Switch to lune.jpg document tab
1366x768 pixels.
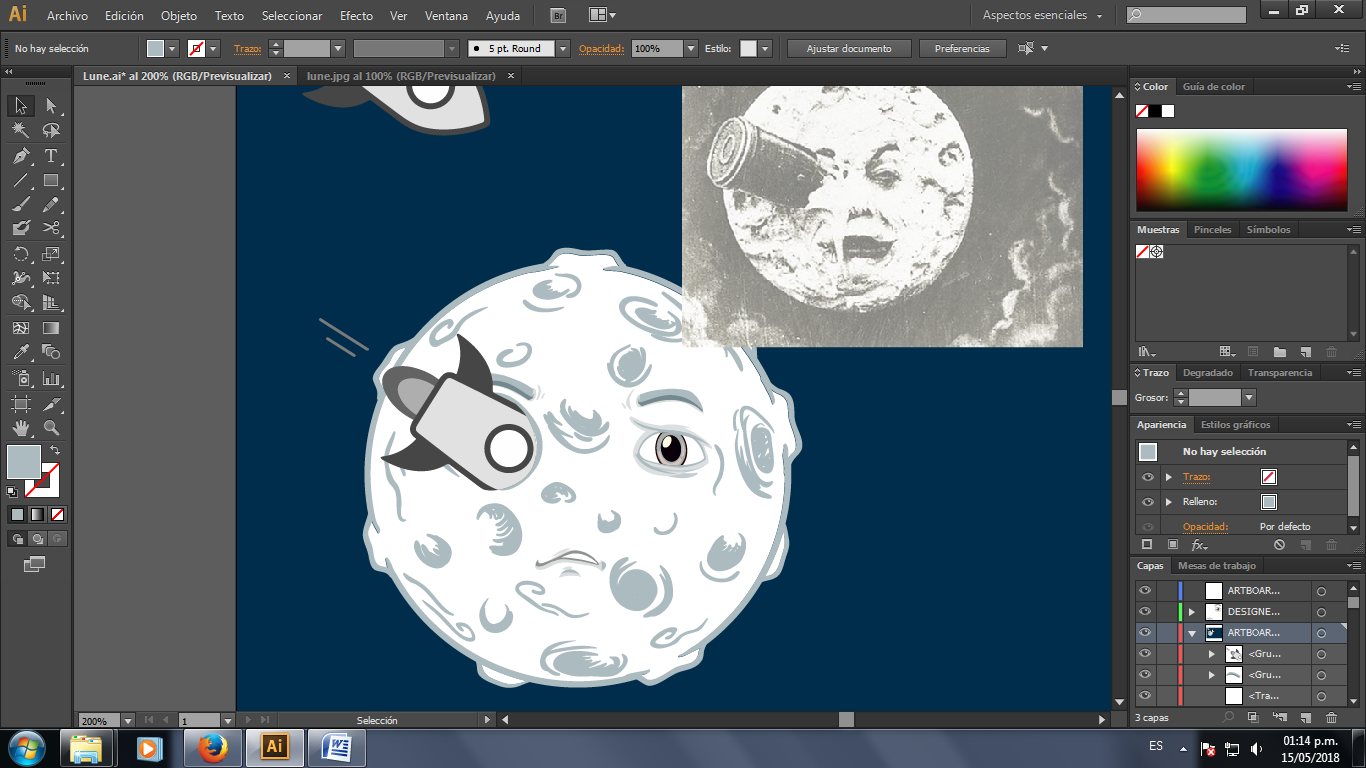(401, 76)
